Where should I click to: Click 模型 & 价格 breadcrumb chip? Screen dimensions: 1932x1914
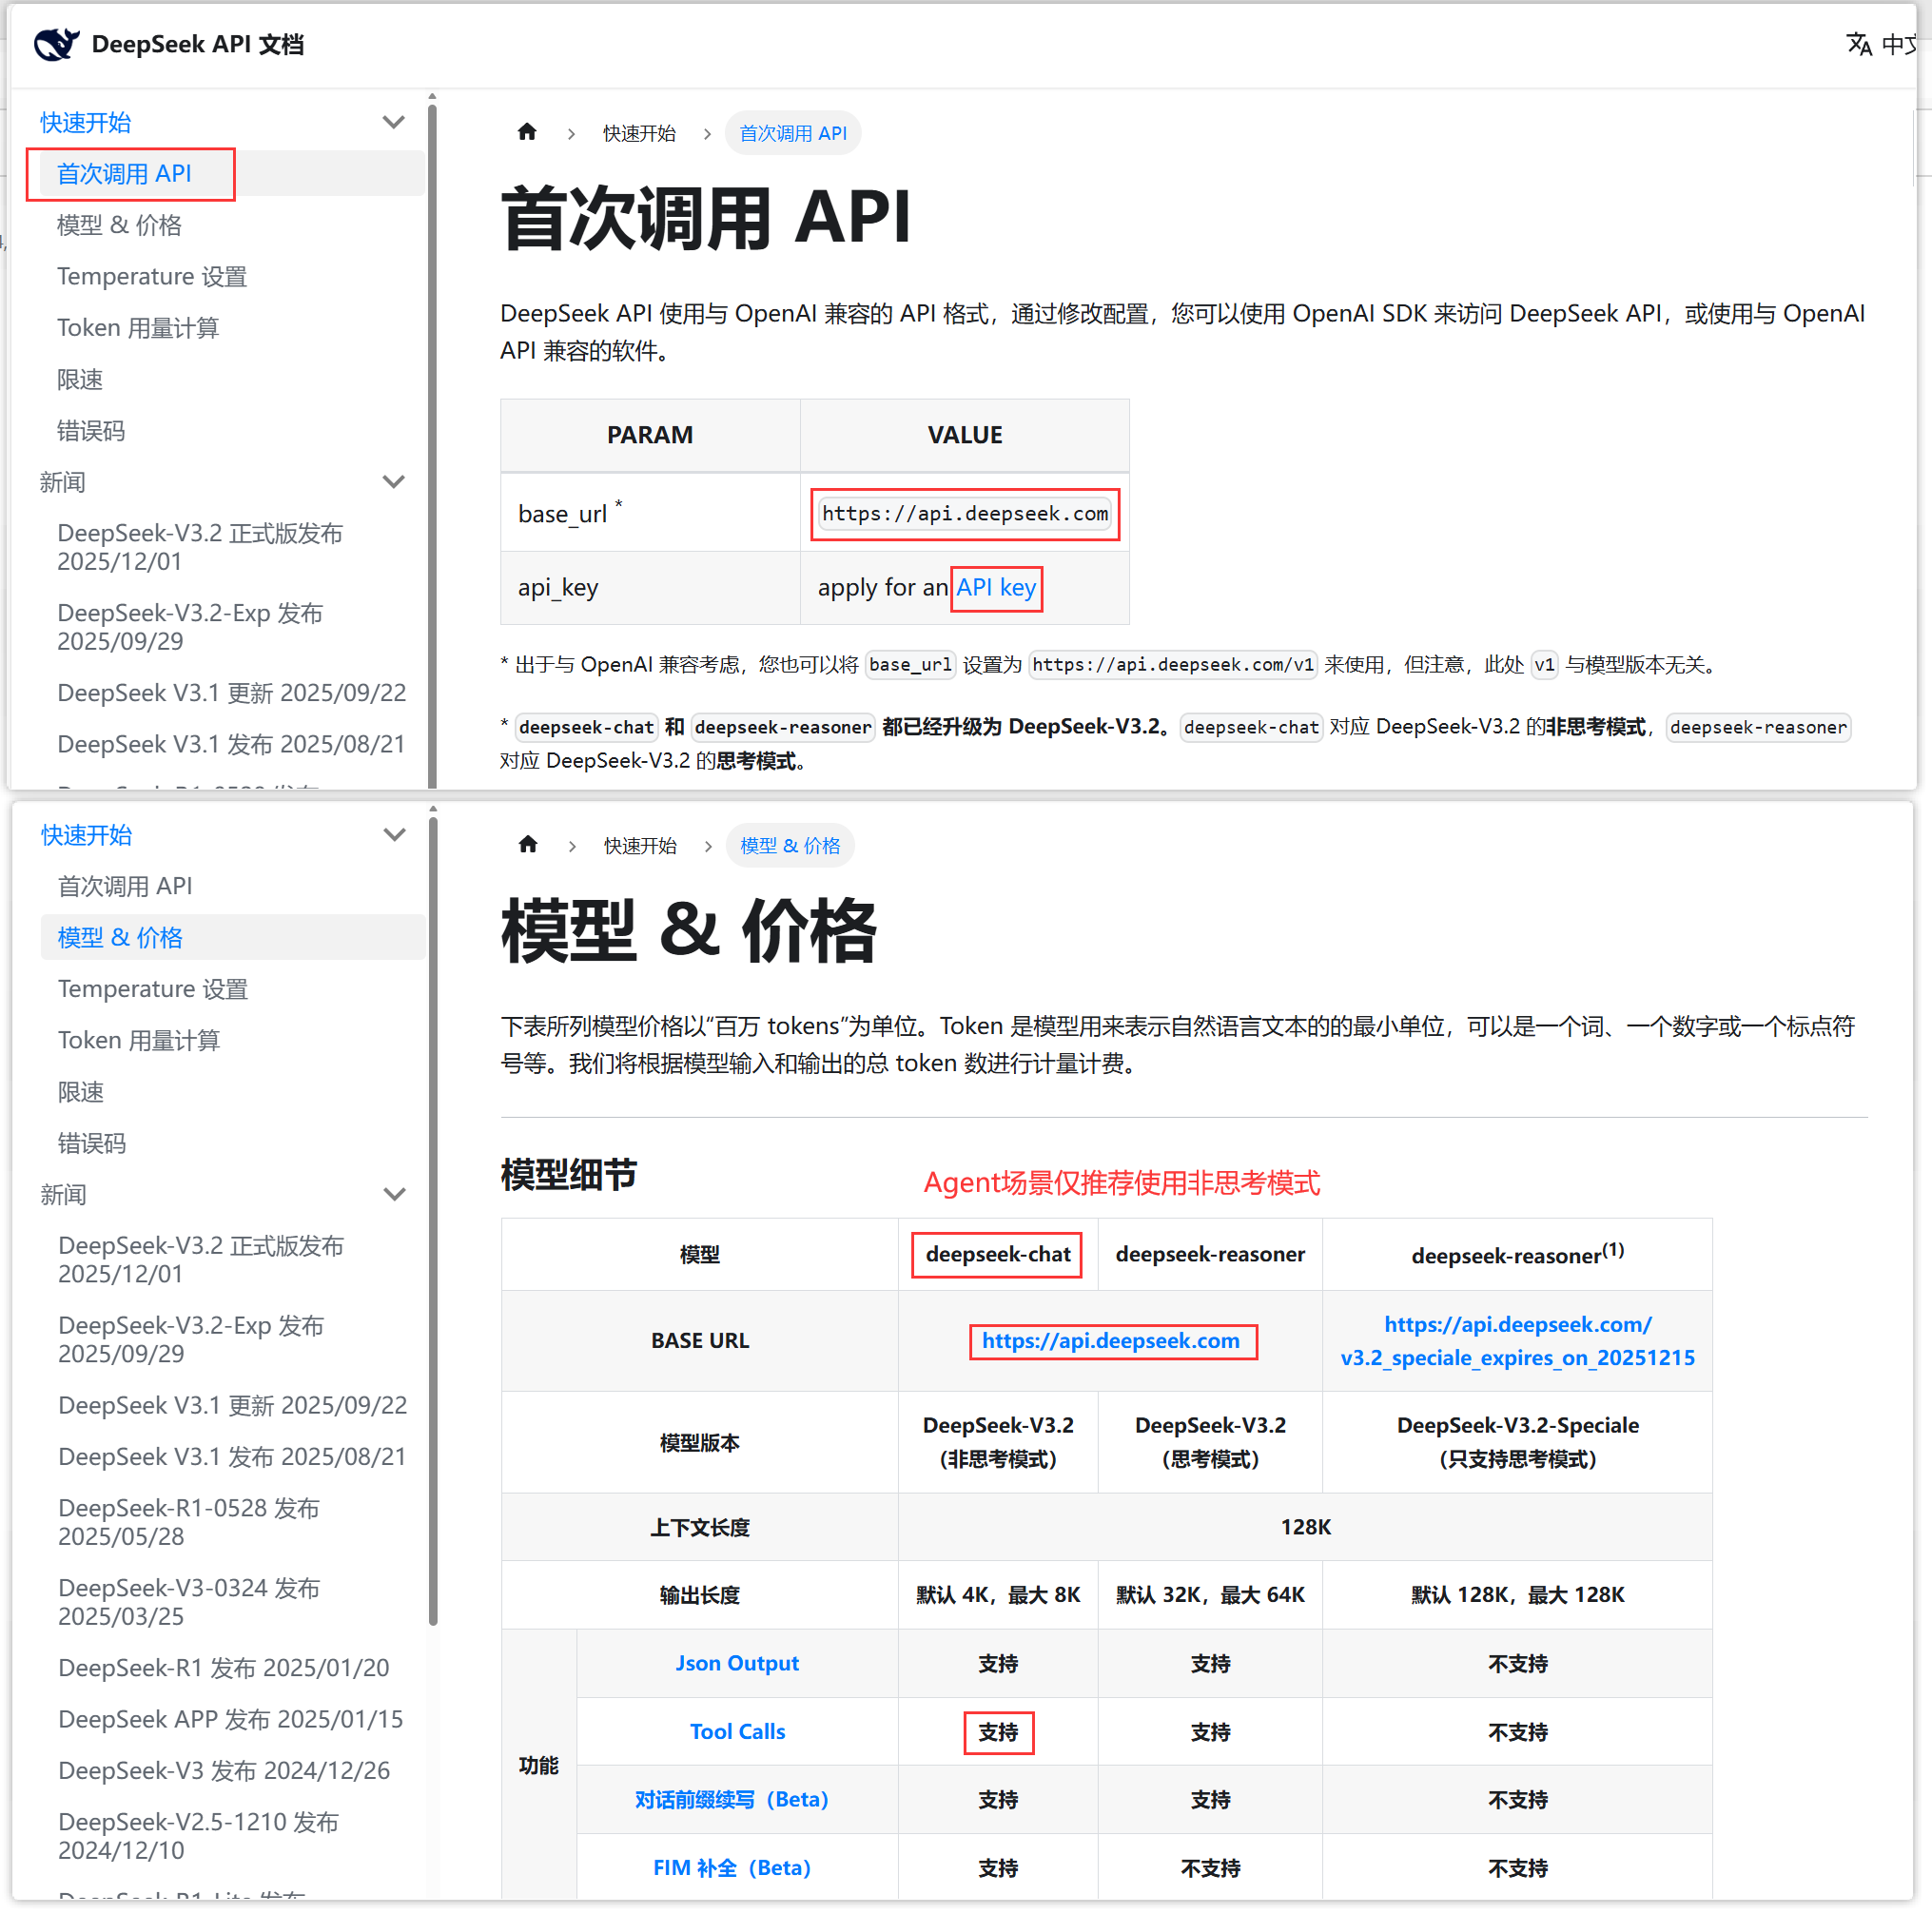(789, 846)
